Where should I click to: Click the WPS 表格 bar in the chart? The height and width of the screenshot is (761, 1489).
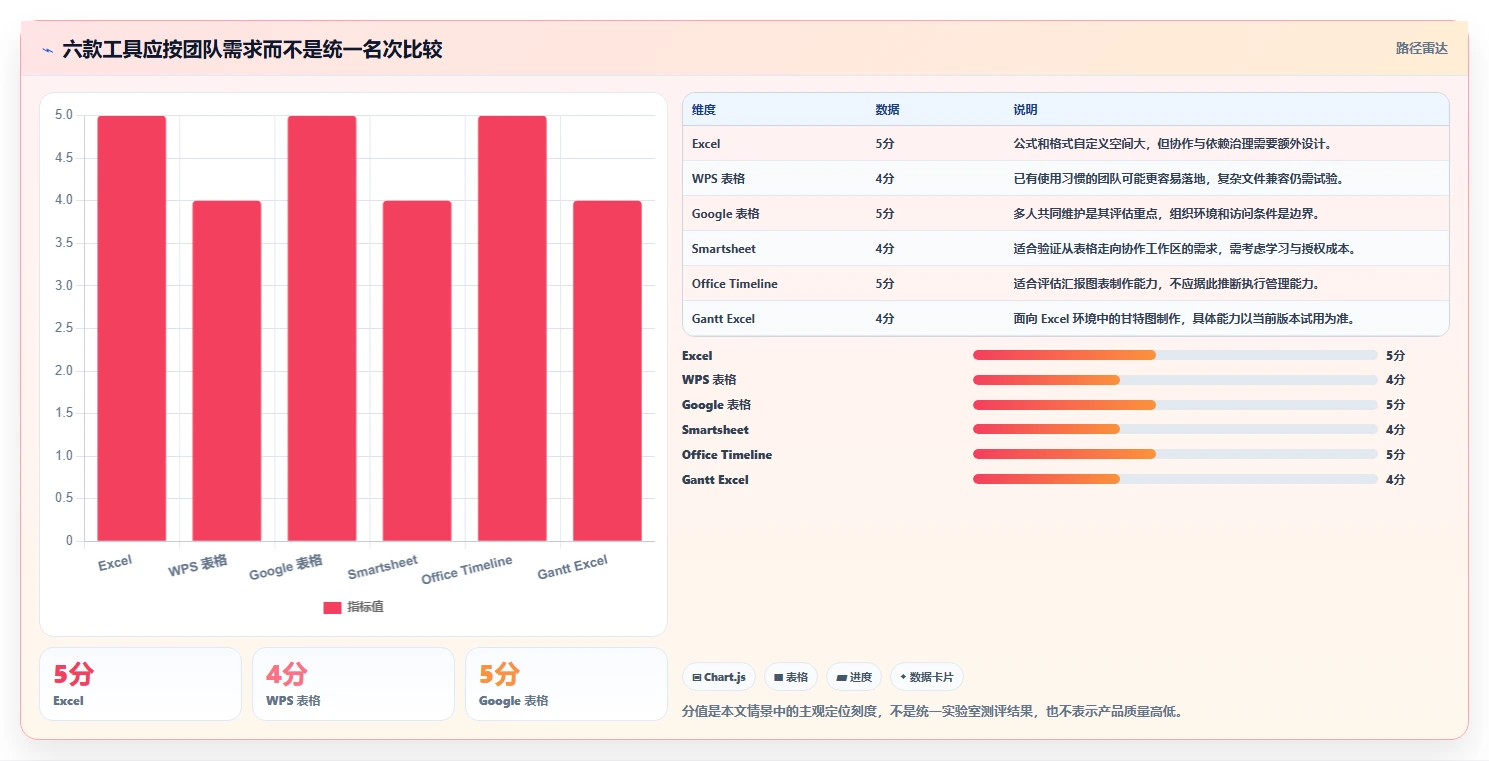[227, 371]
